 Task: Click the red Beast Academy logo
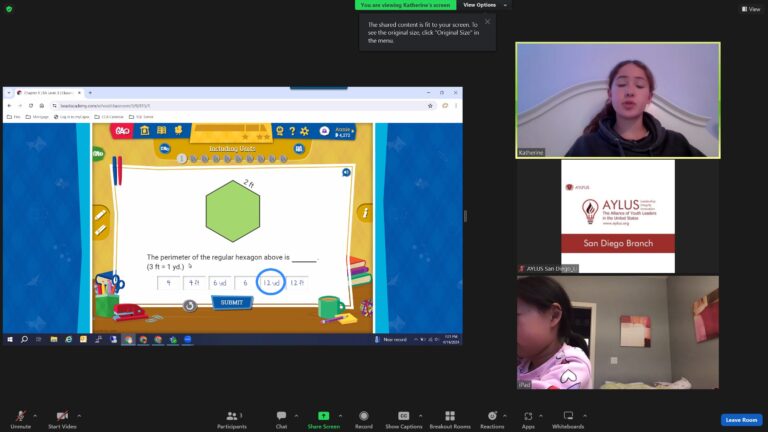122,131
